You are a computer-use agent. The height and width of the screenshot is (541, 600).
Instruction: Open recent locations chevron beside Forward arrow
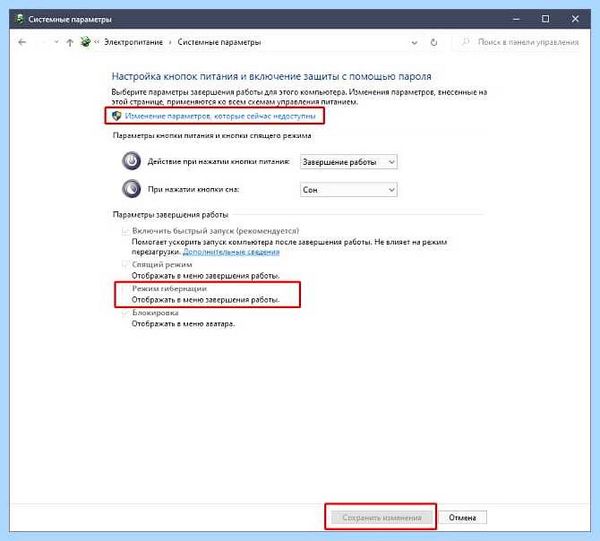click(x=56, y=42)
